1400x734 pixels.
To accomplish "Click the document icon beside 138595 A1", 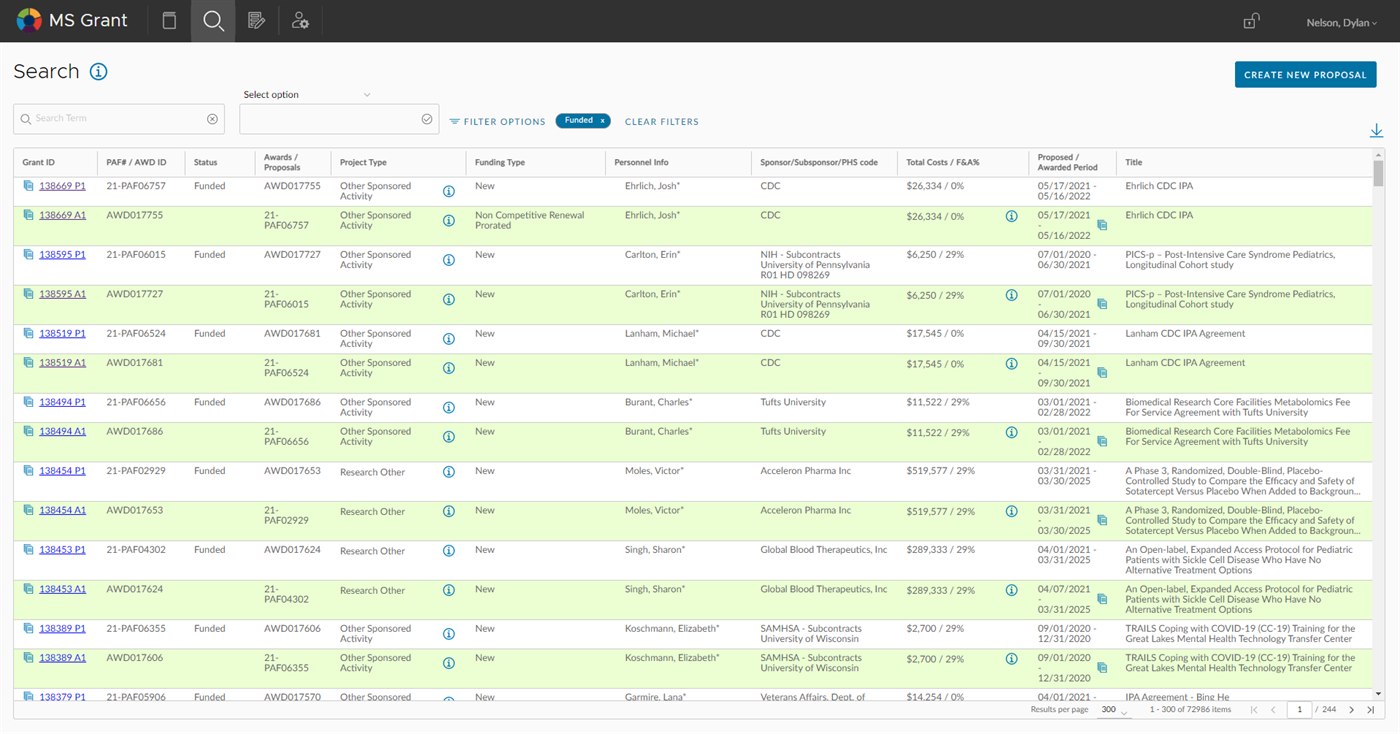I will tap(29, 294).
